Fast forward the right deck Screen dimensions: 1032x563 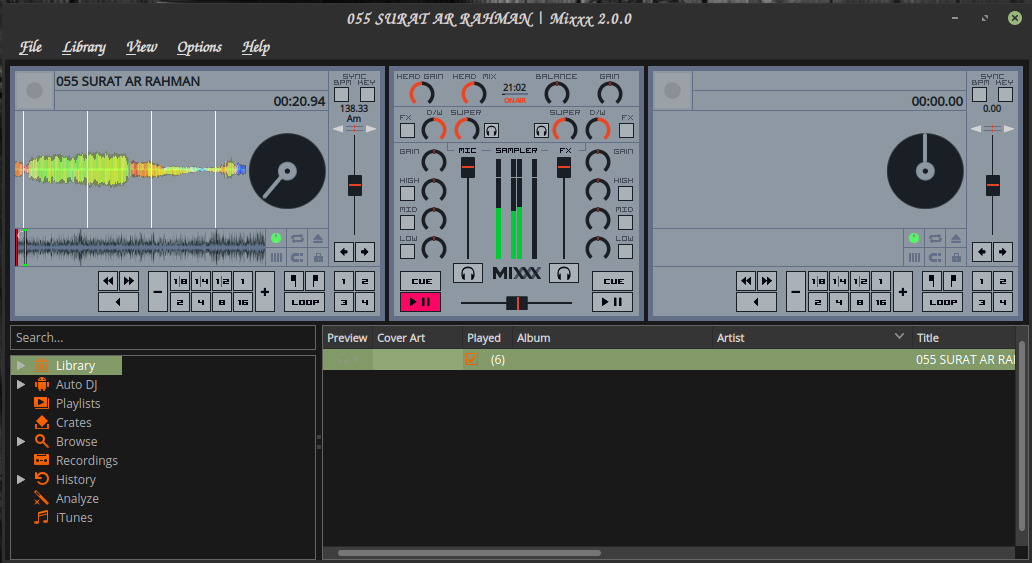767,281
